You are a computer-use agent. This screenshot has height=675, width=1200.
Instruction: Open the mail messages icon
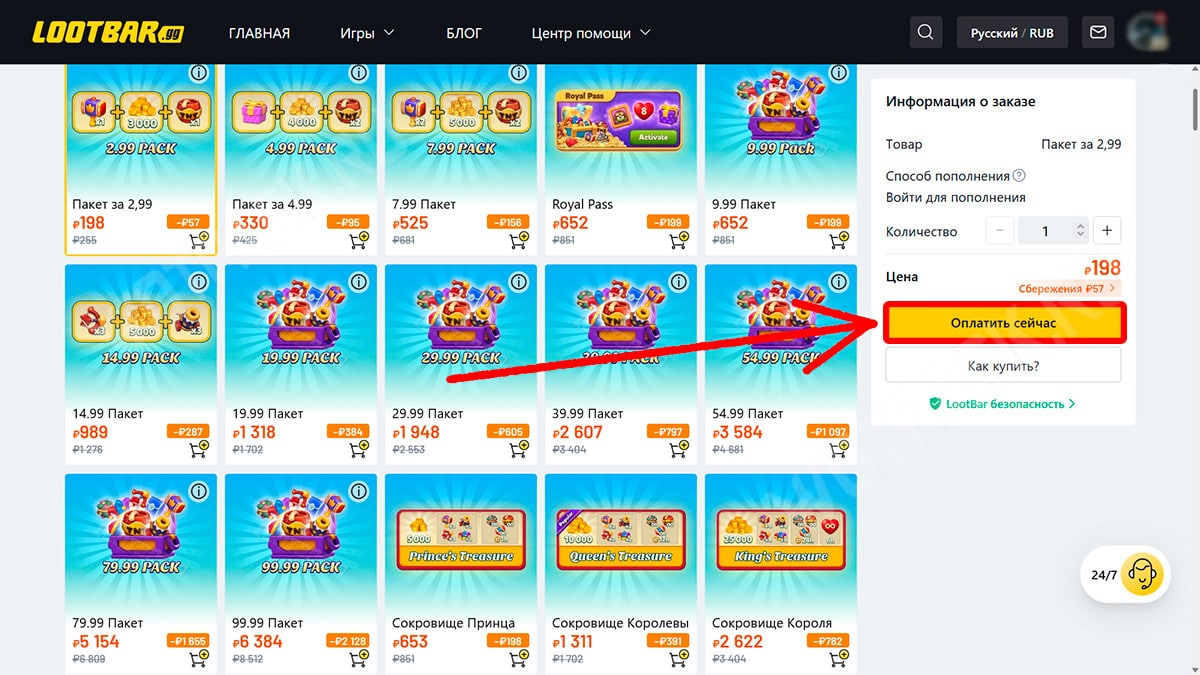pos(1098,33)
